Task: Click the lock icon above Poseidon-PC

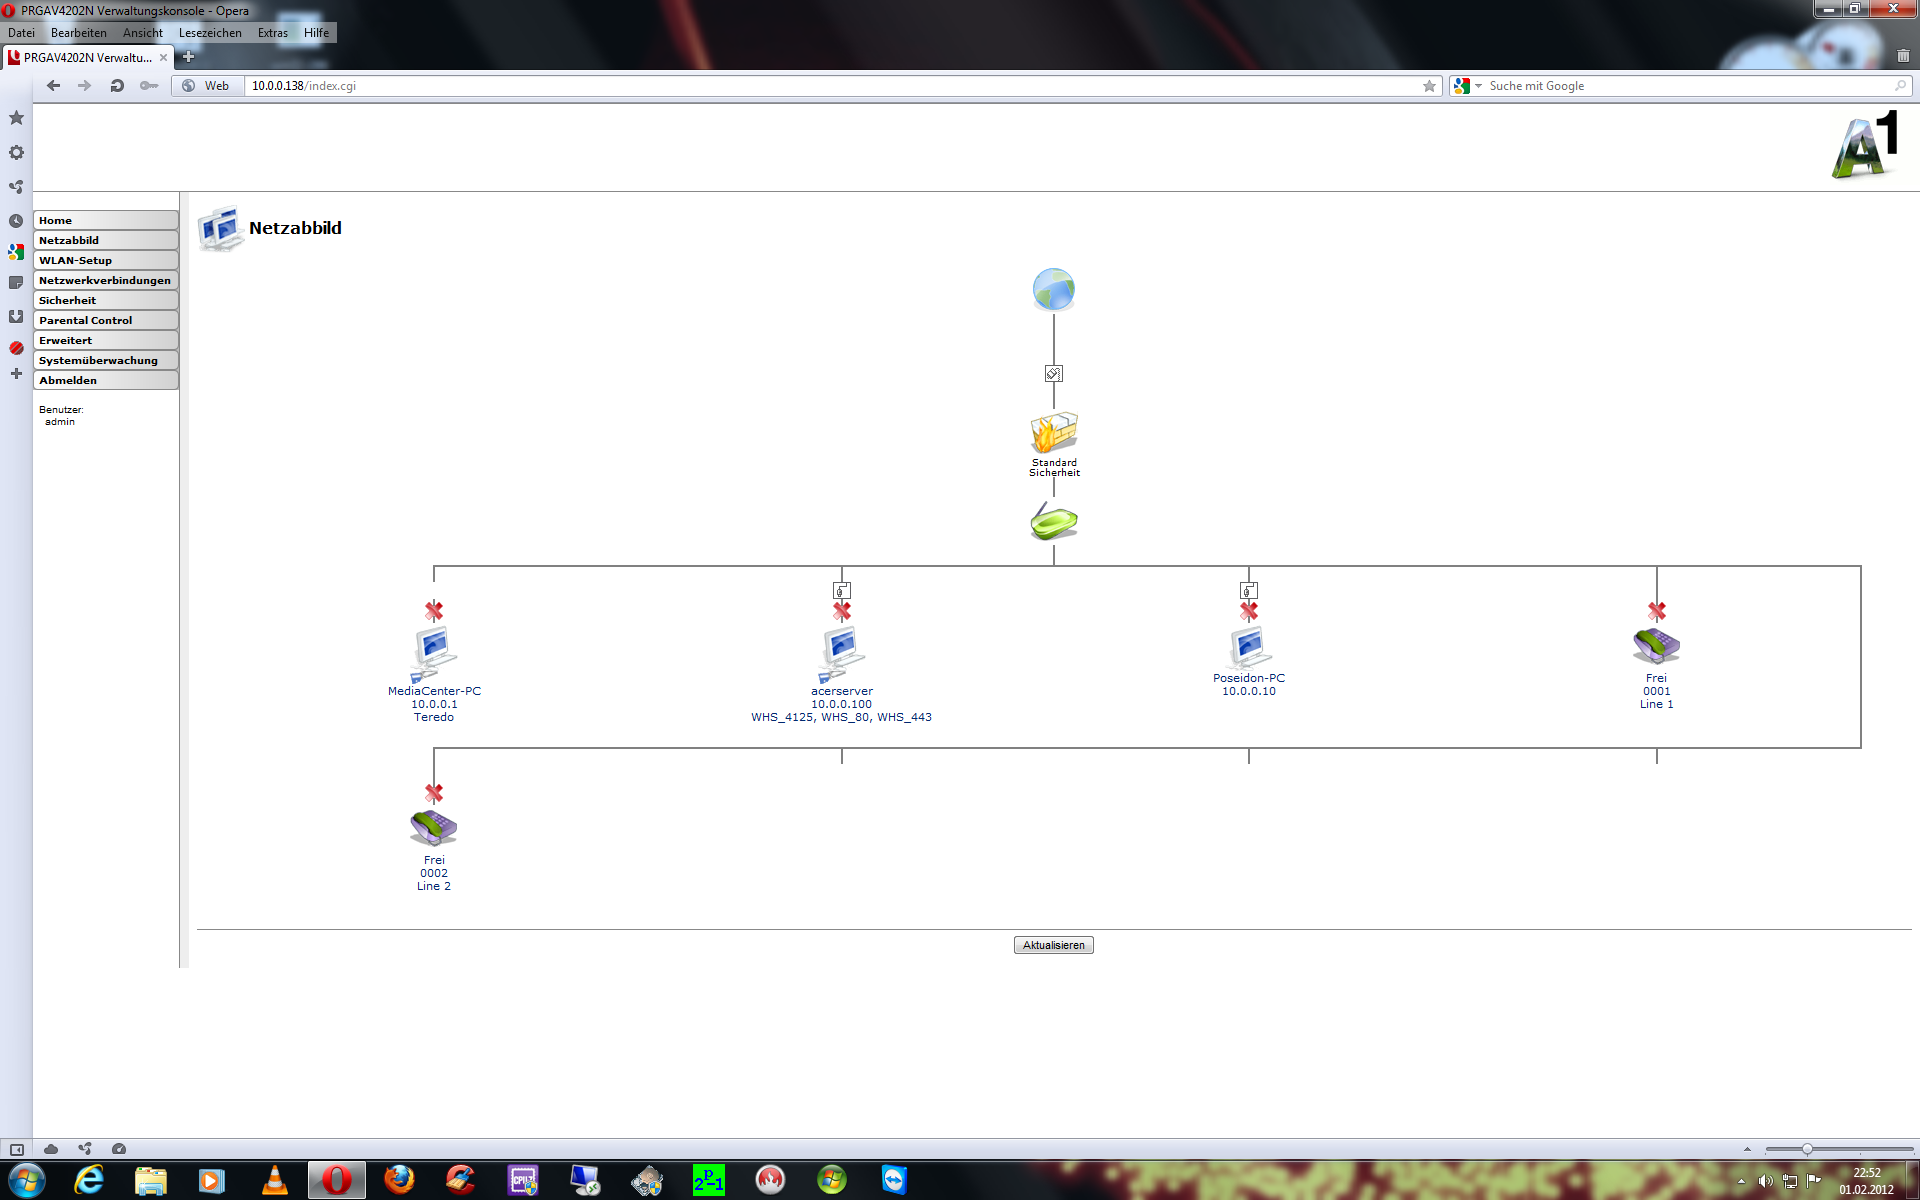Action: point(1249,590)
